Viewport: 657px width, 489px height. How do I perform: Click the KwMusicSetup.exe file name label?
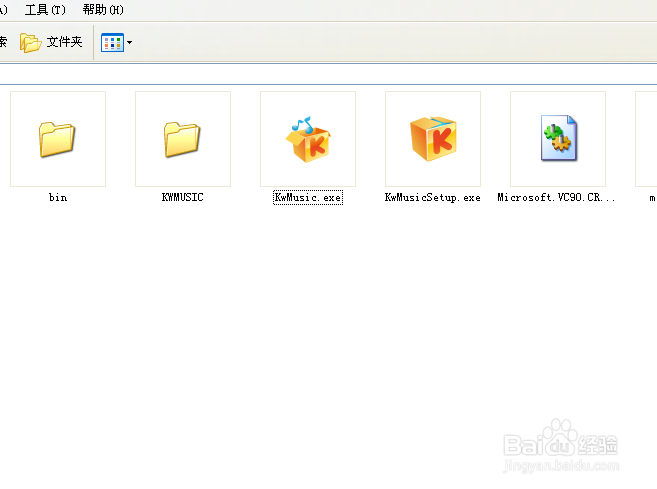pos(433,197)
